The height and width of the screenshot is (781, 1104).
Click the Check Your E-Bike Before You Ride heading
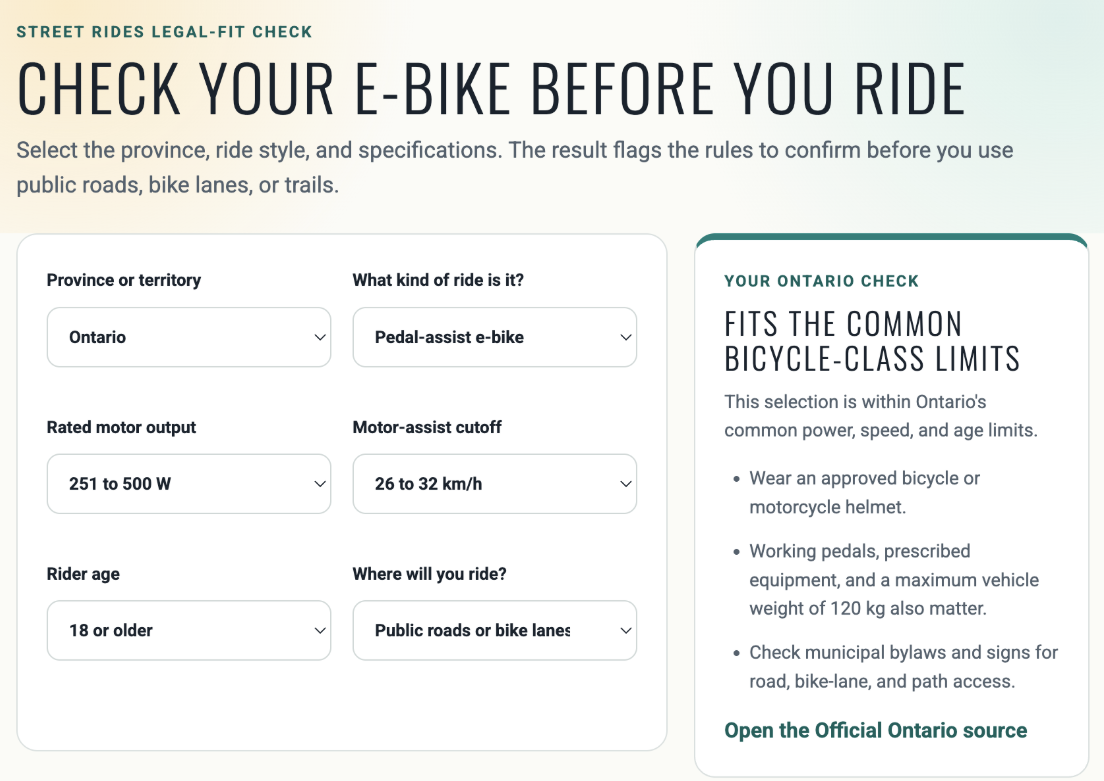click(x=491, y=89)
